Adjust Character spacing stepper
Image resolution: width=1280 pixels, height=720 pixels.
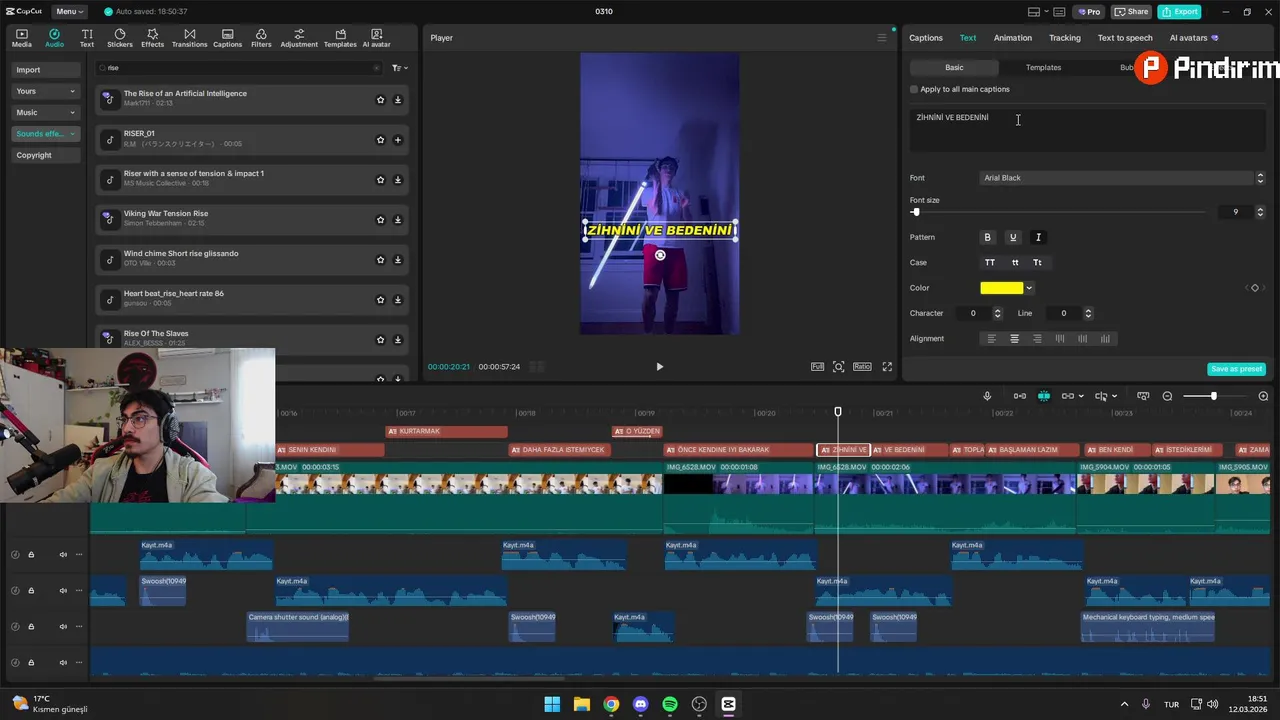997,313
